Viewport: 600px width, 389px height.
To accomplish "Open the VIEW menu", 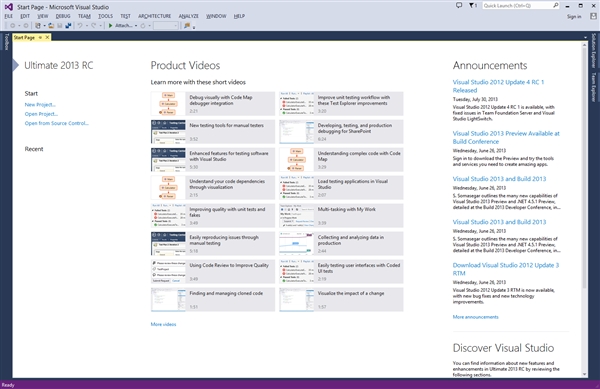I will point(42,16).
